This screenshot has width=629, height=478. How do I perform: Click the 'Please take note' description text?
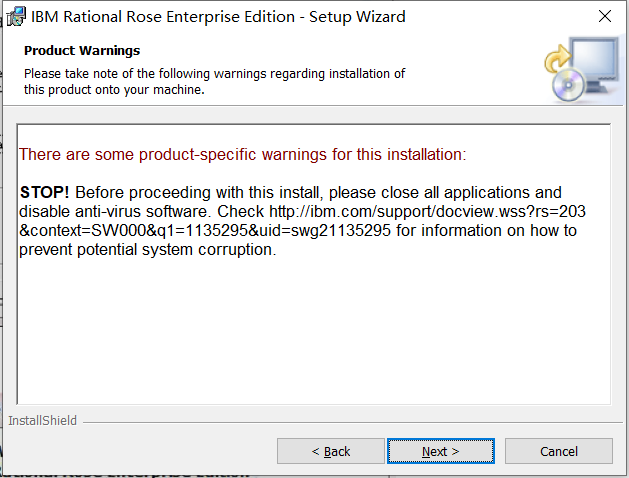pyautogui.click(x=214, y=81)
